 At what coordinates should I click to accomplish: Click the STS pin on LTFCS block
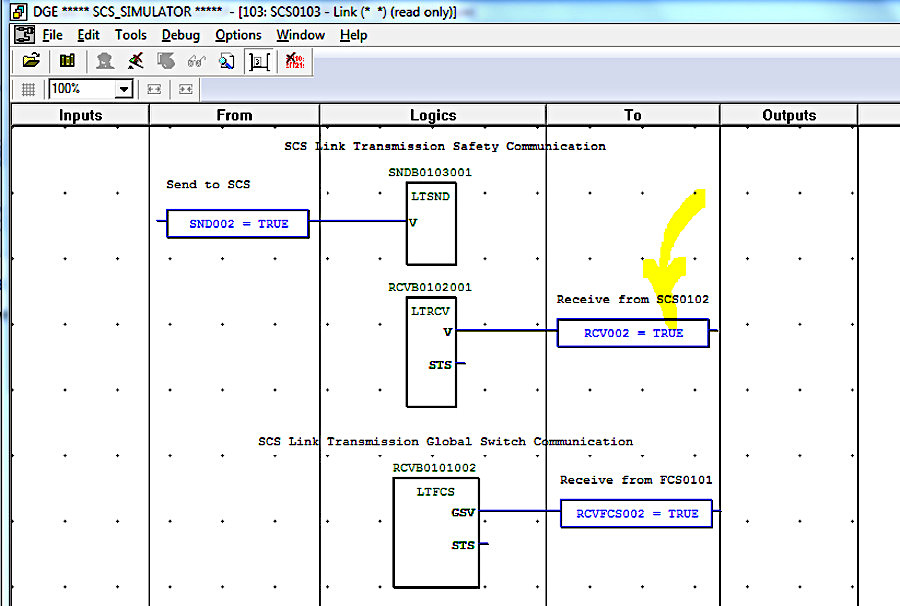(x=463, y=545)
